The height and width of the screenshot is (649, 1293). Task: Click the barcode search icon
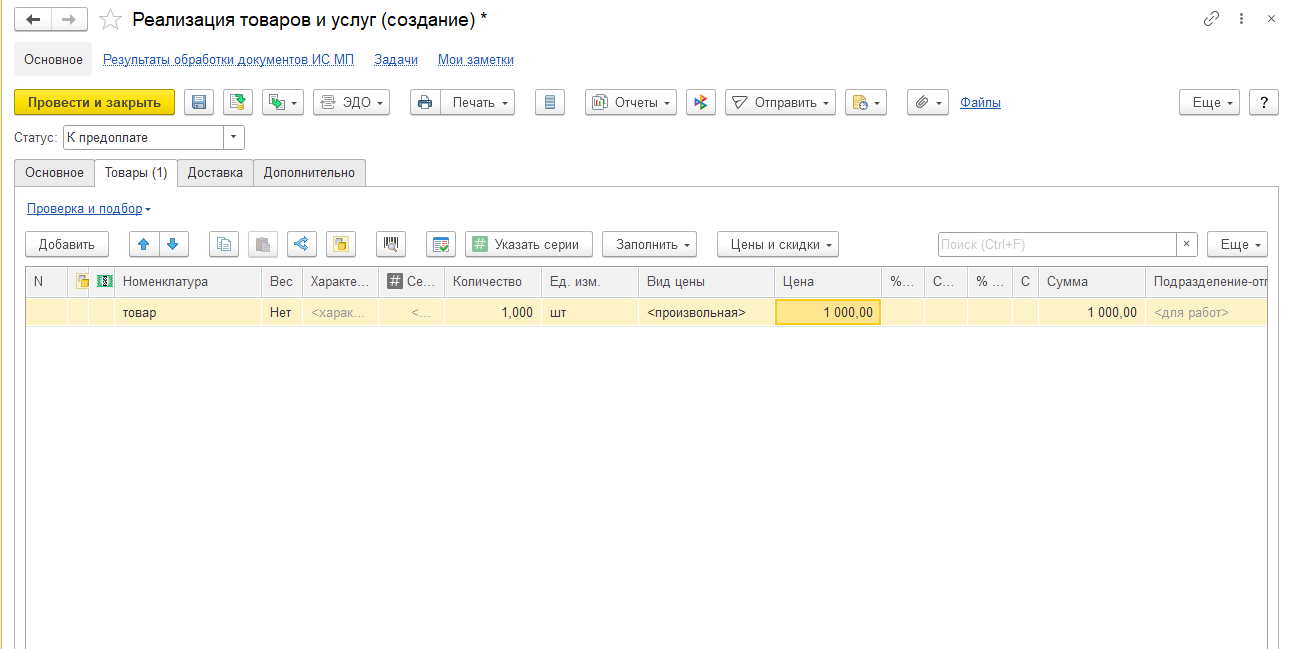(x=391, y=244)
